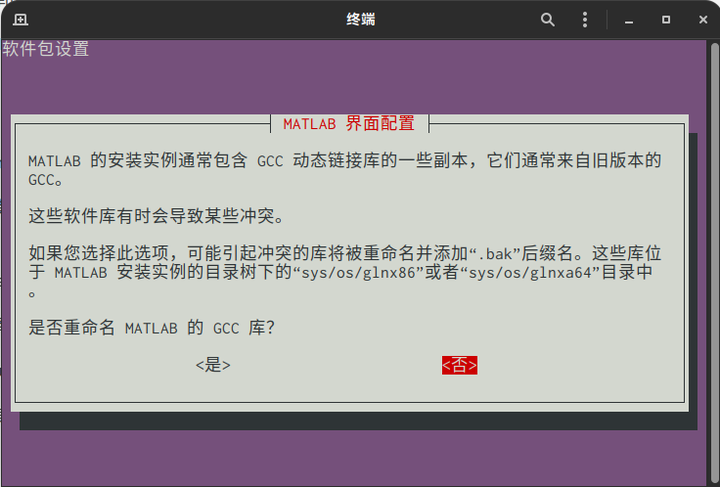Image resolution: width=720 pixels, height=487 pixels.
Task: Maximize the 终端 window
Action: [x=666, y=20]
